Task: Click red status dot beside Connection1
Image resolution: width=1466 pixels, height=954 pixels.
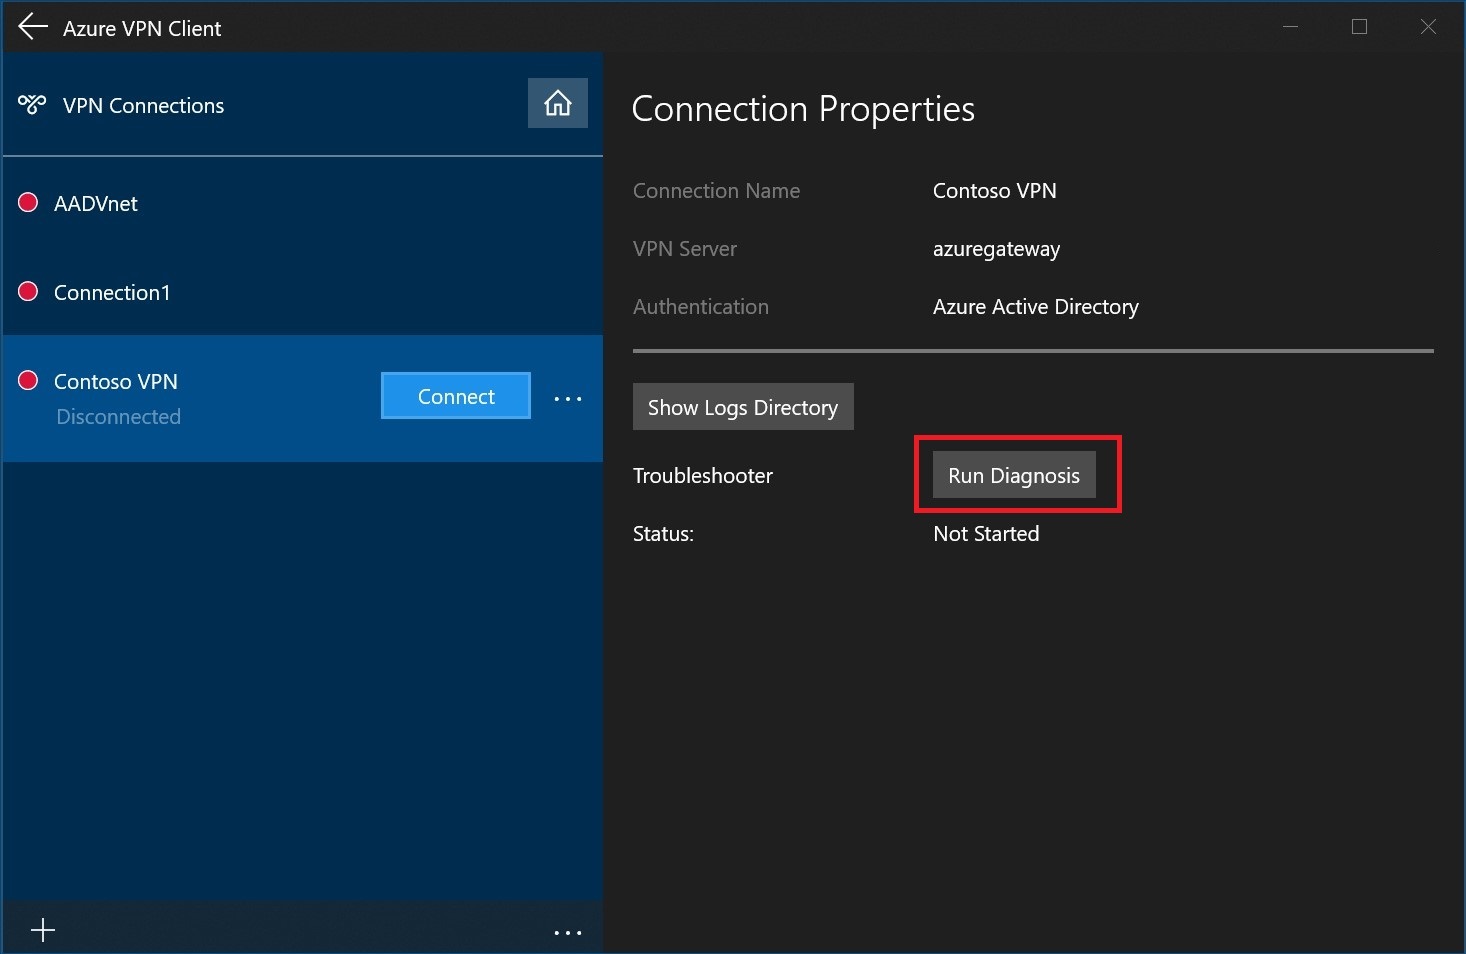Action: (28, 291)
